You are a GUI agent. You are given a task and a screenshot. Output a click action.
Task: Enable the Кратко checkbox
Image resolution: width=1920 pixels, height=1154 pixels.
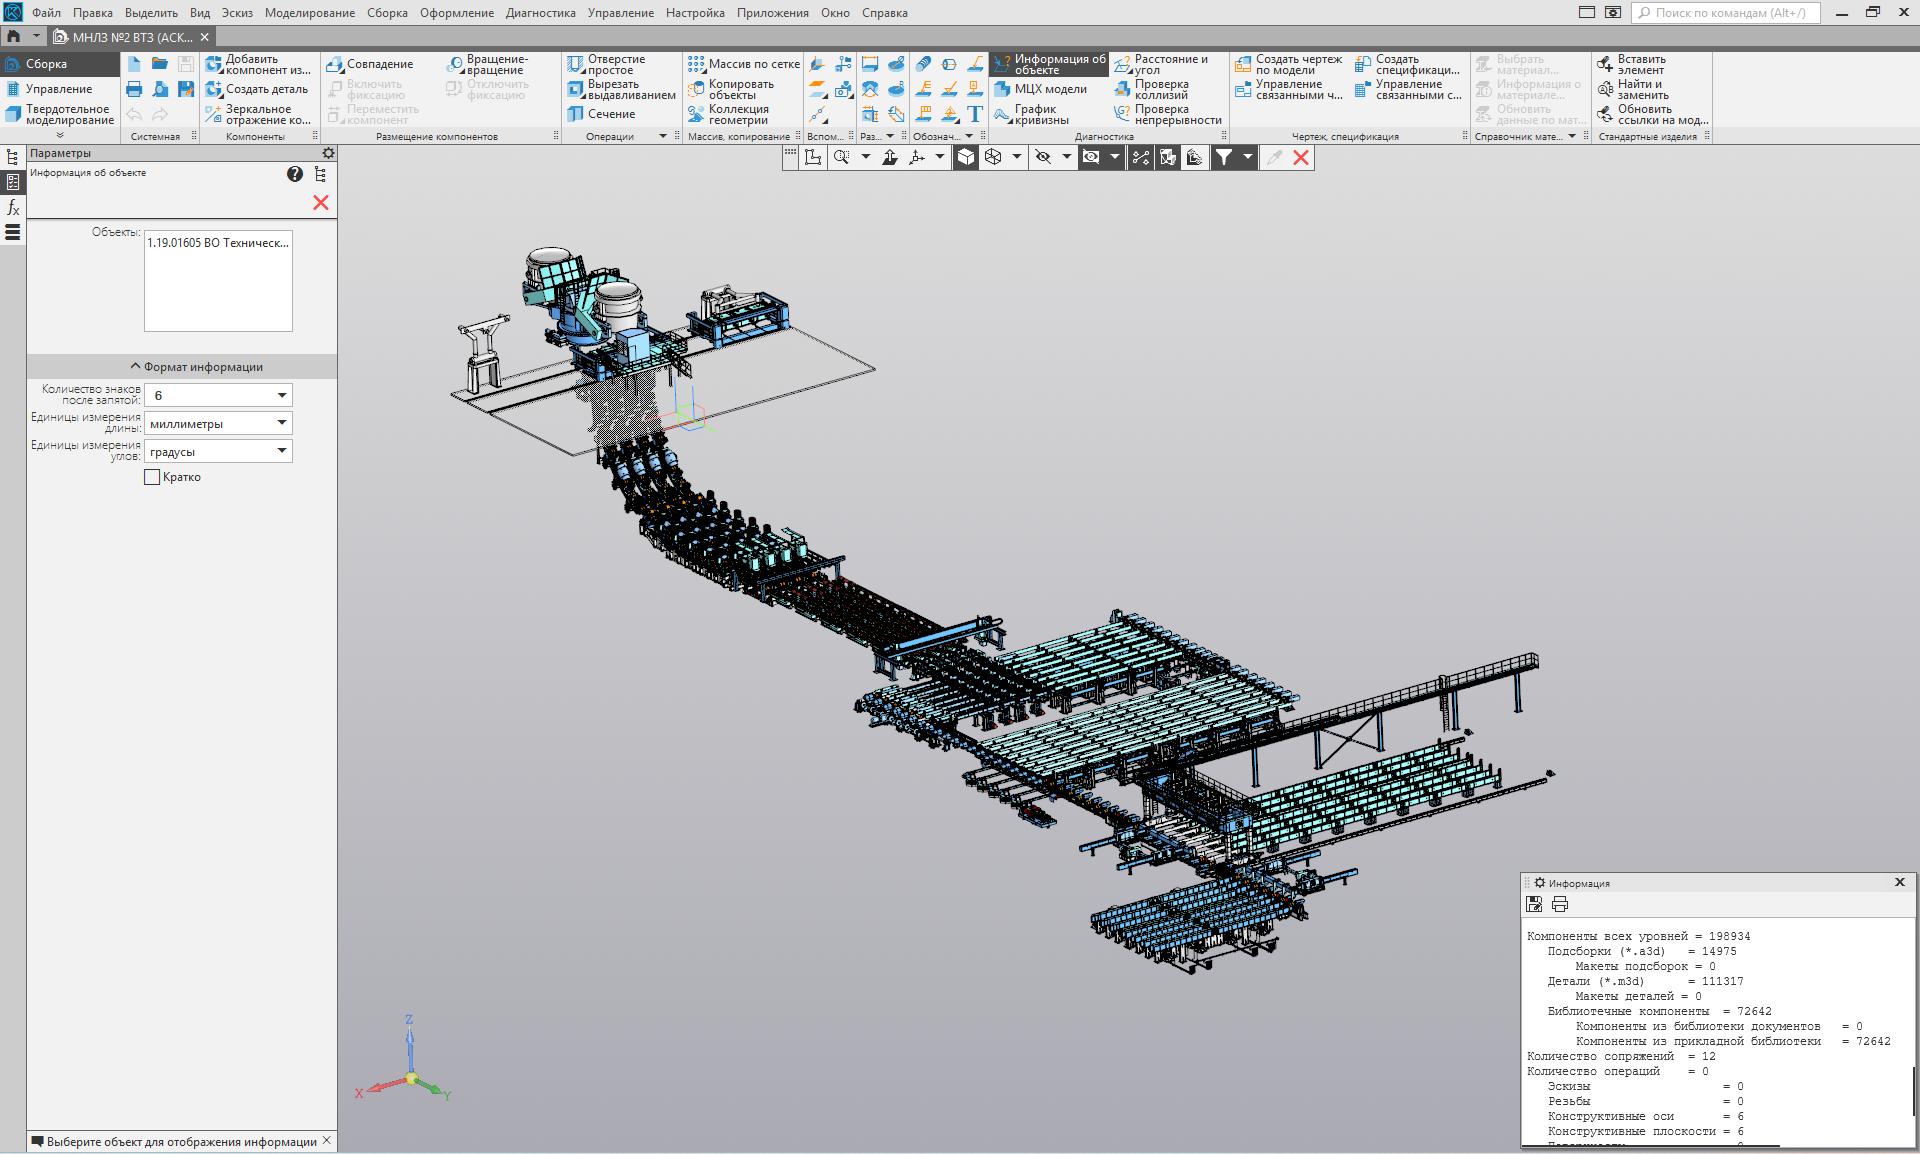pyautogui.click(x=152, y=477)
